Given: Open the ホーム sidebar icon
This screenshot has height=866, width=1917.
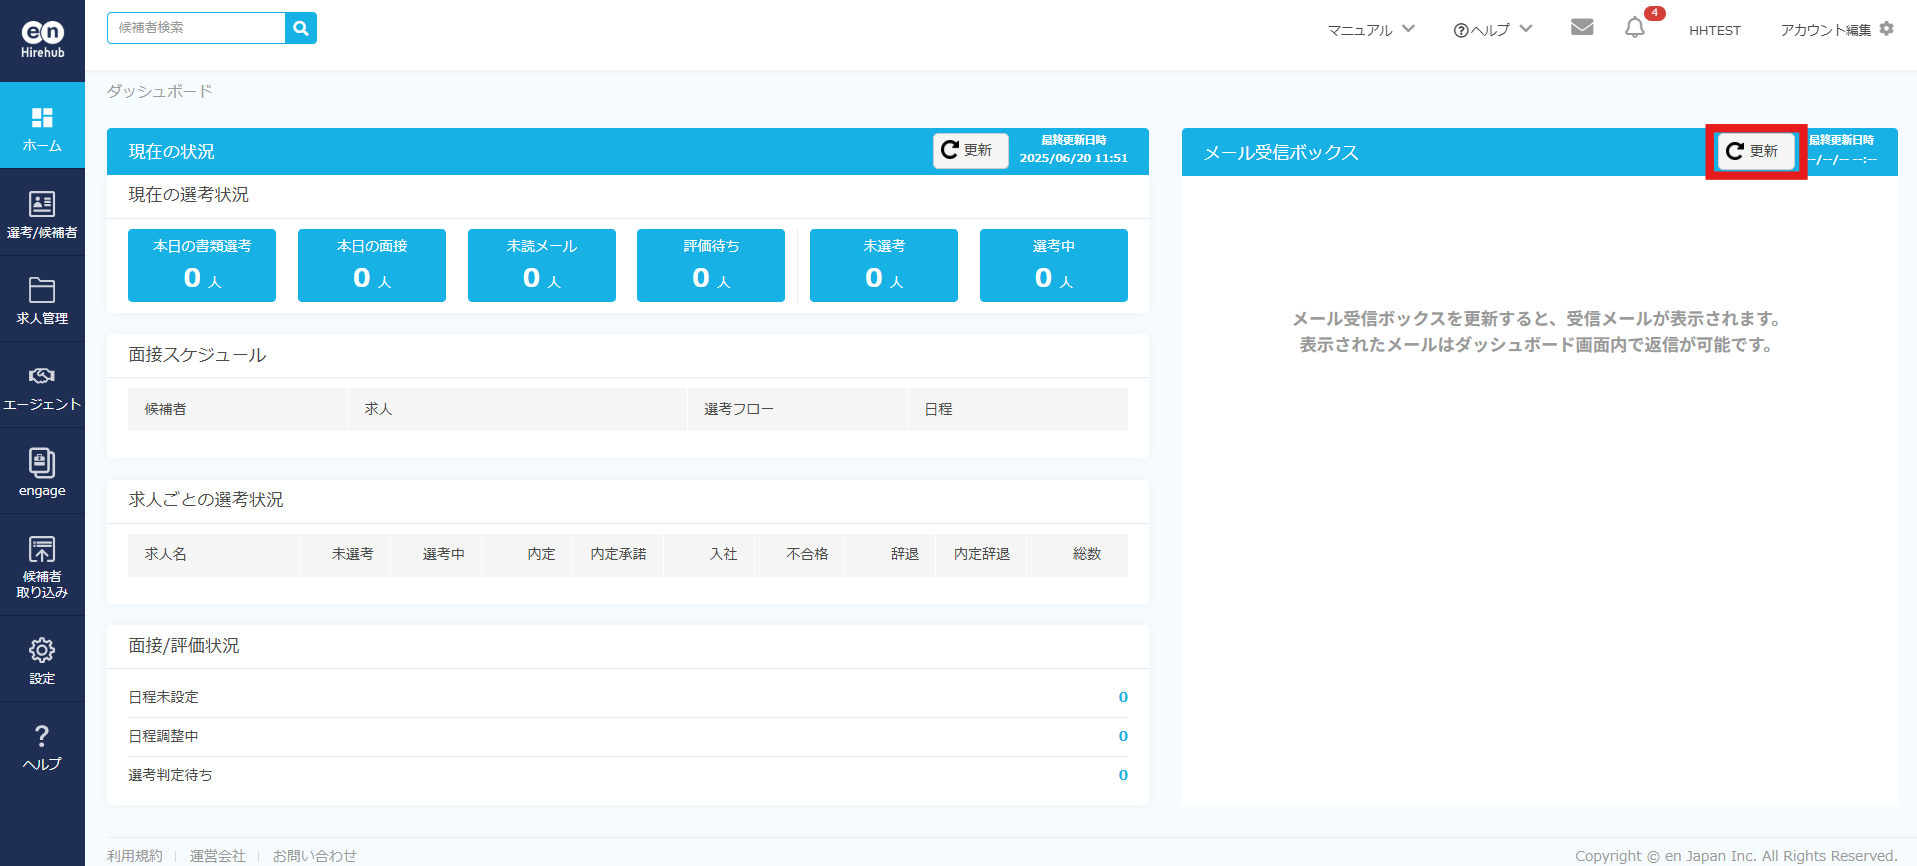Looking at the screenshot, I should [x=42, y=129].
